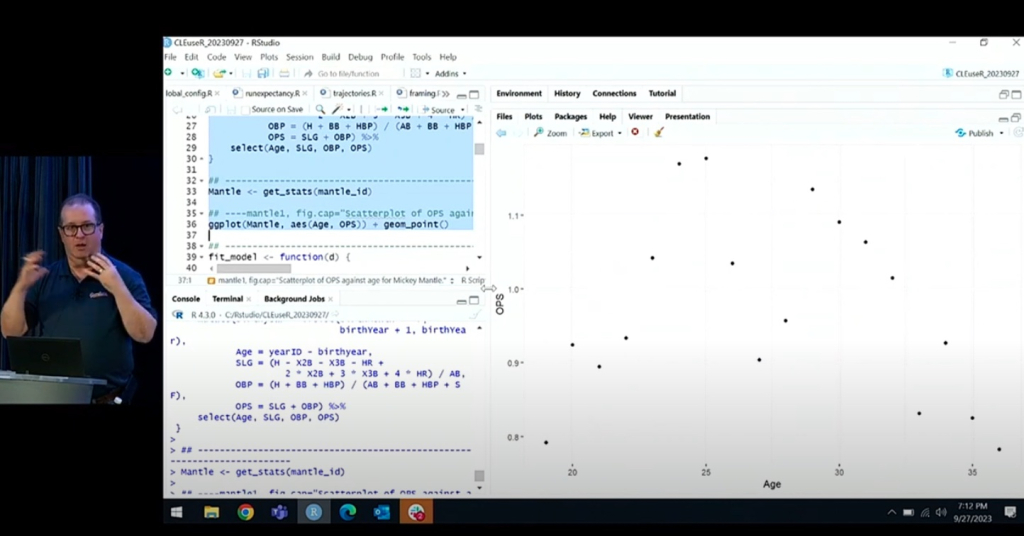
Task: Open the Tools menu
Action: (x=421, y=57)
